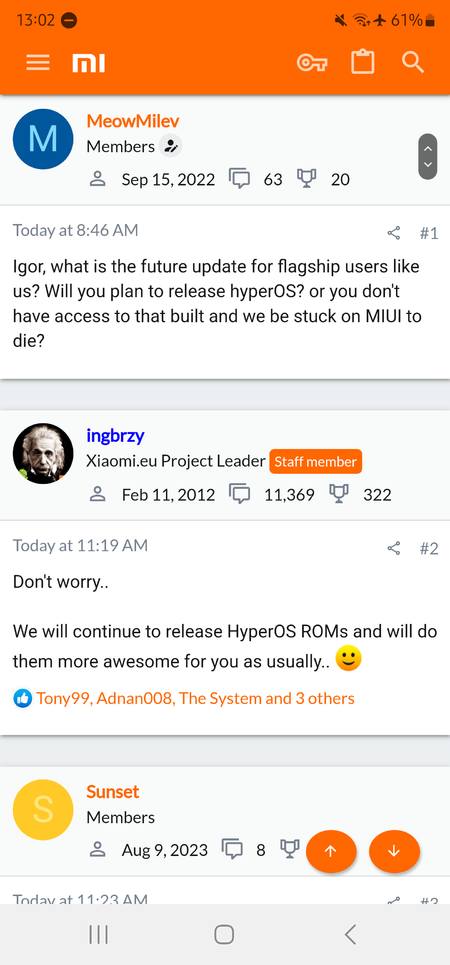Share post #2 using share icon
Image resolution: width=450 pixels, height=965 pixels.
click(x=394, y=548)
